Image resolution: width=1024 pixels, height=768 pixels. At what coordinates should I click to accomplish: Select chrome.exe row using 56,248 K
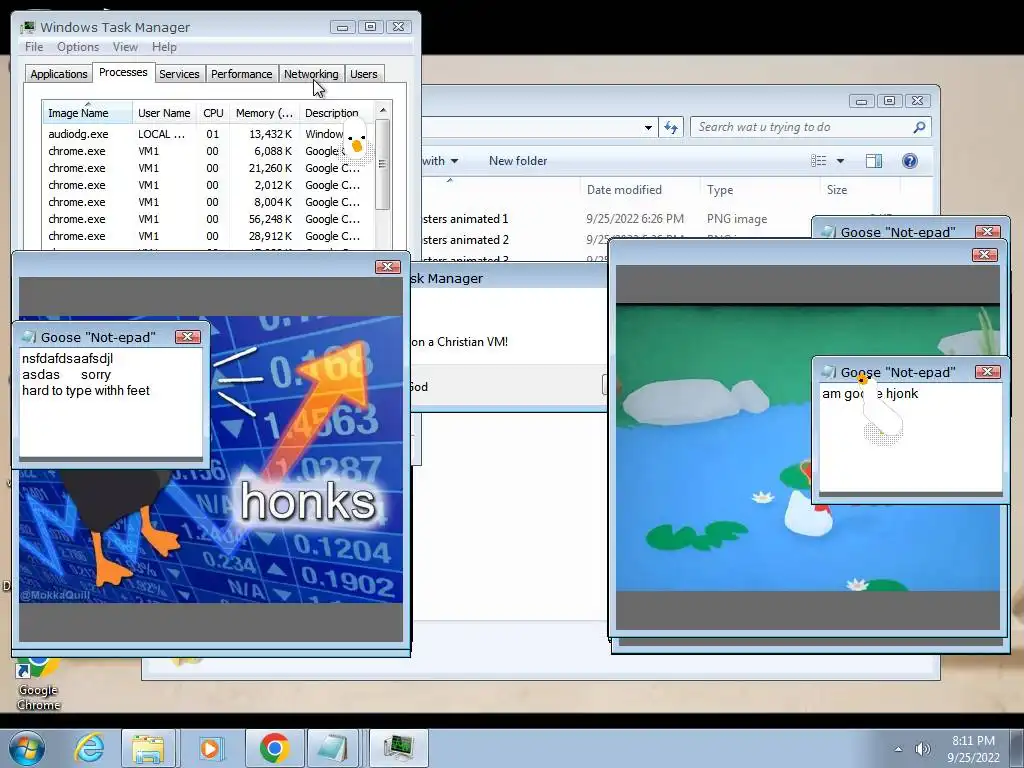pos(209,219)
